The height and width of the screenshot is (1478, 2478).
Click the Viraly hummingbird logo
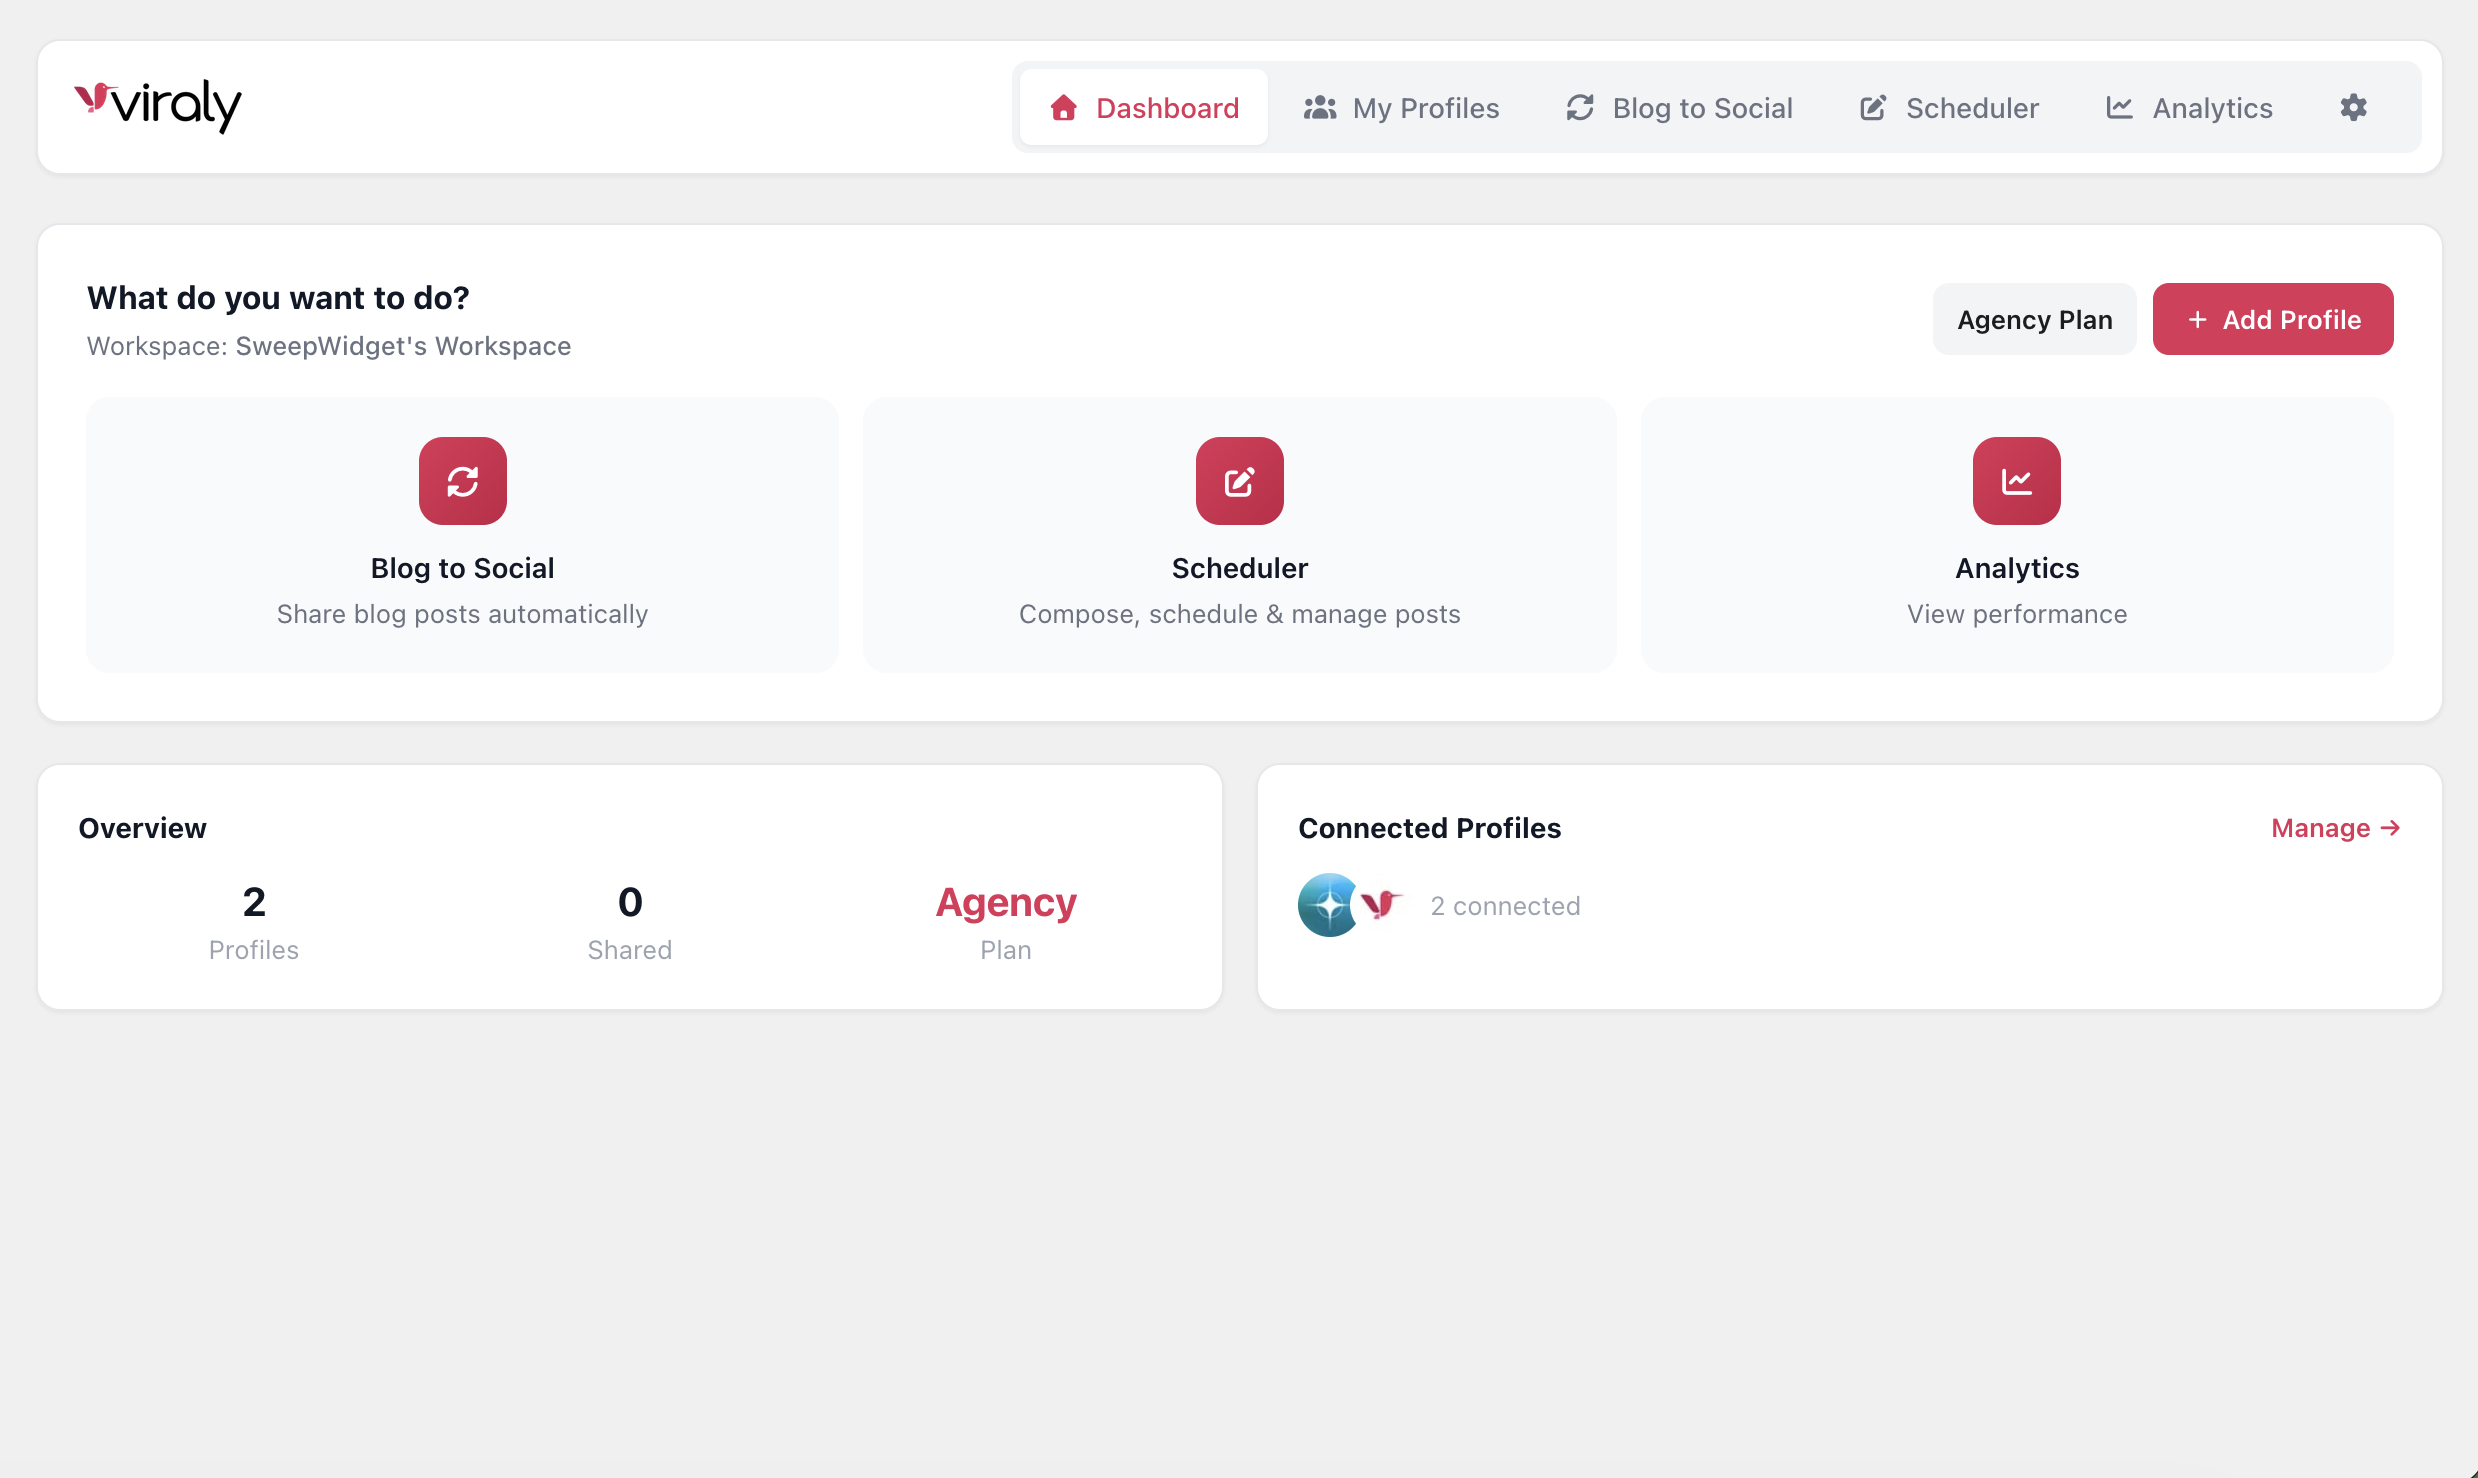click(x=158, y=106)
